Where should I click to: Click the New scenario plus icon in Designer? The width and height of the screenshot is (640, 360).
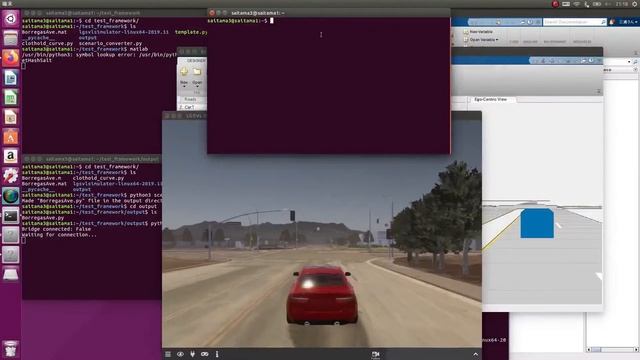(x=184, y=72)
